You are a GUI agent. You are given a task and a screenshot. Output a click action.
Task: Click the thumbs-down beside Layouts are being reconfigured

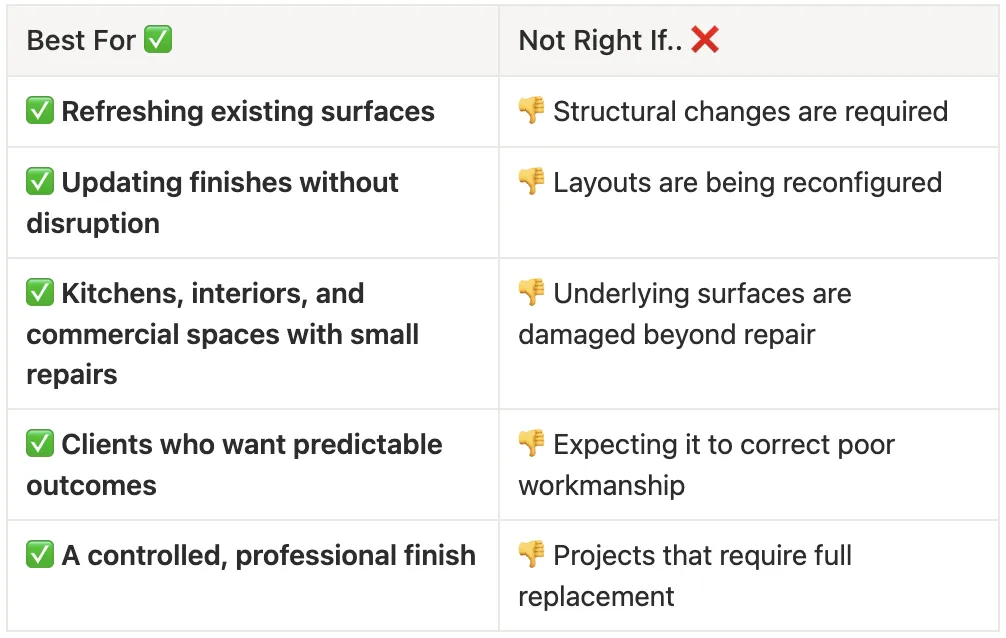point(531,182)
